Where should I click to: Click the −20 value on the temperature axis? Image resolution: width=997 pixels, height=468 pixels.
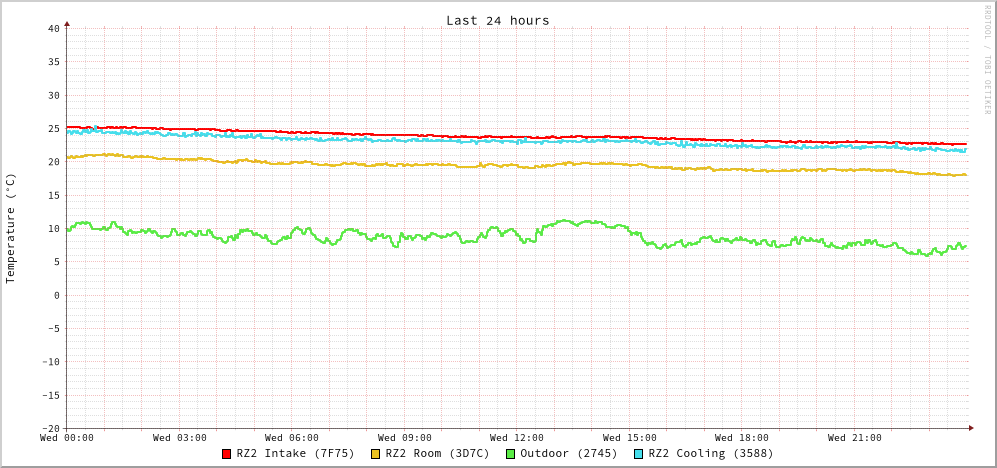point(50,428)
